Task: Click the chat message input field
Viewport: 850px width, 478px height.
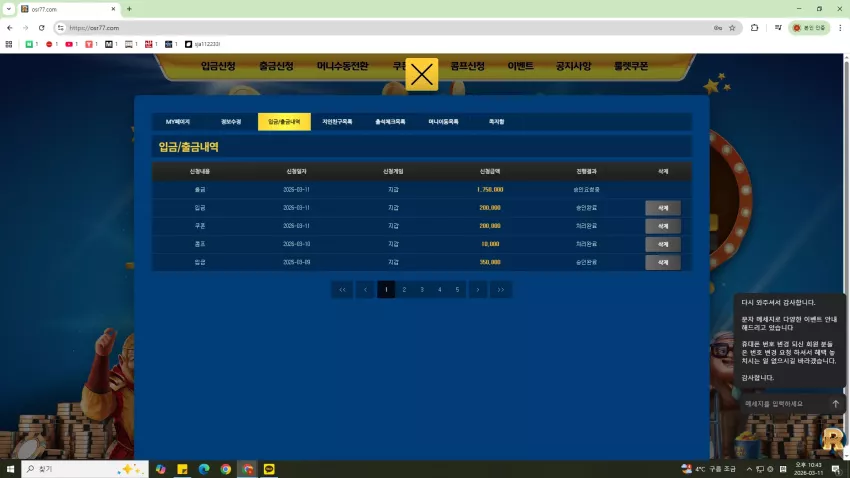Action: tap(784, 404)
